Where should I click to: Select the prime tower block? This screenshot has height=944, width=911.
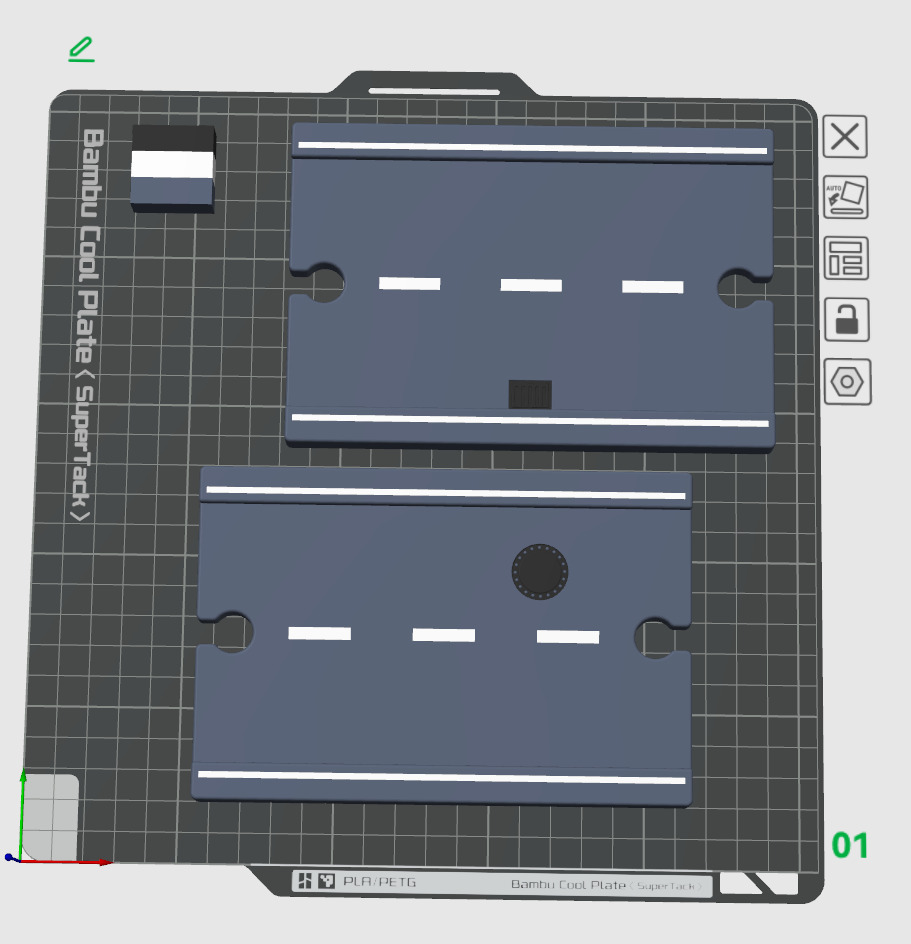[x=173, y=168]
